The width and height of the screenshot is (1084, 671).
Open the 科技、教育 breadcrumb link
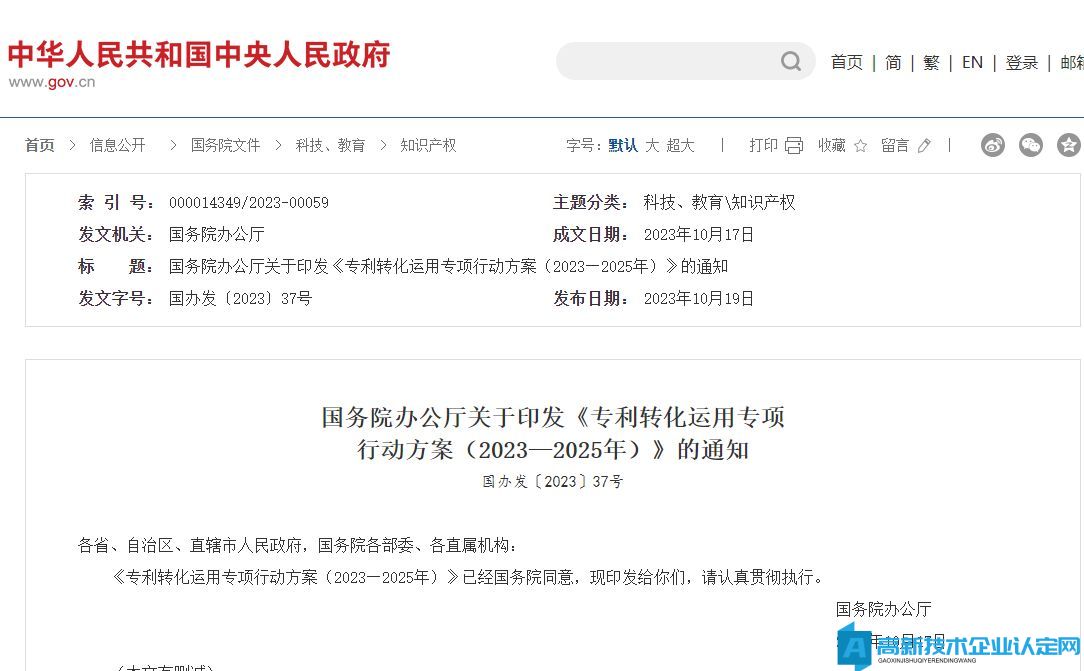(x=330, y=145)
